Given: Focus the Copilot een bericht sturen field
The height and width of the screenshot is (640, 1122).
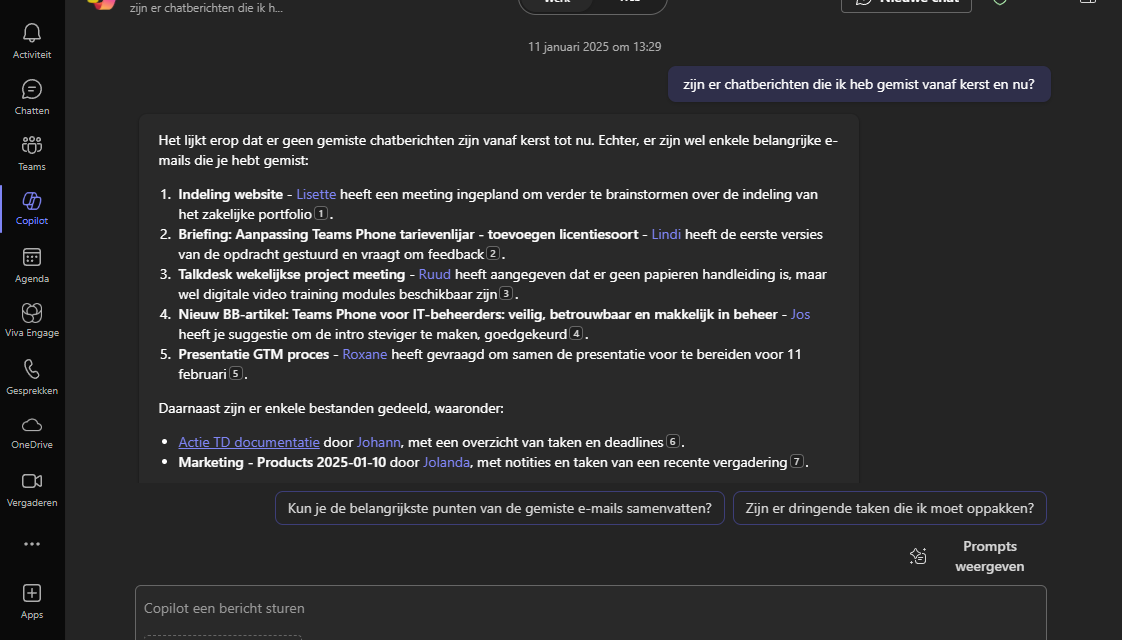Looking at the screenshot, I should (x=590, y=608).
